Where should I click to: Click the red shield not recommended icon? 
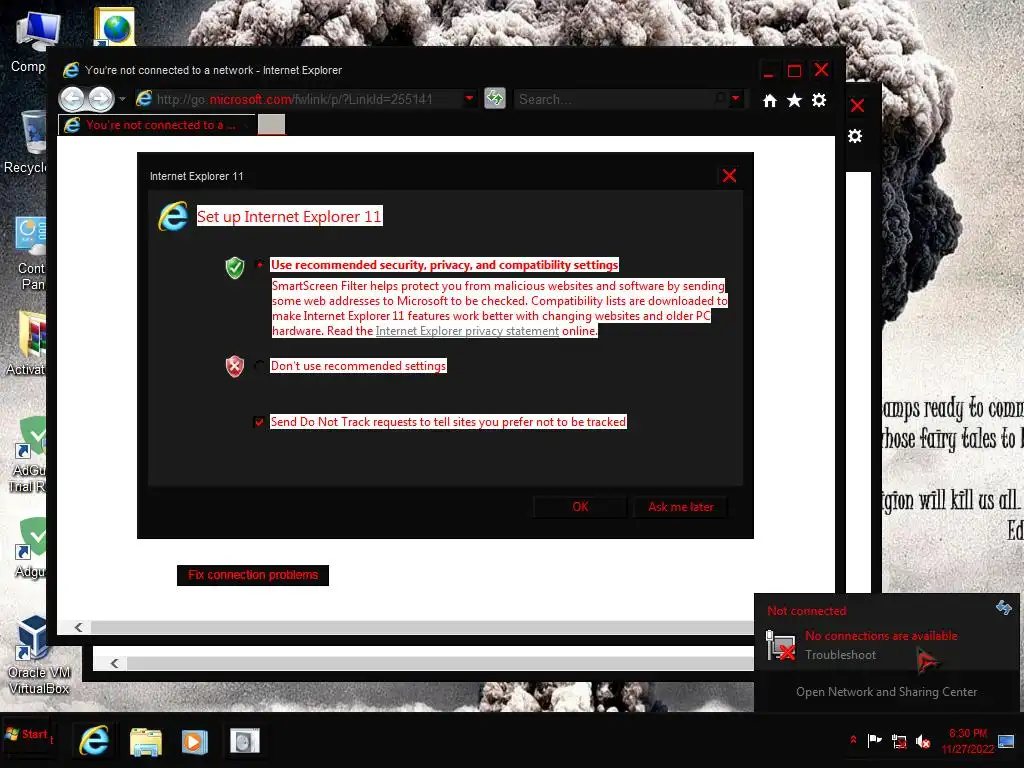pyautogui.click(x=234, y=366)
